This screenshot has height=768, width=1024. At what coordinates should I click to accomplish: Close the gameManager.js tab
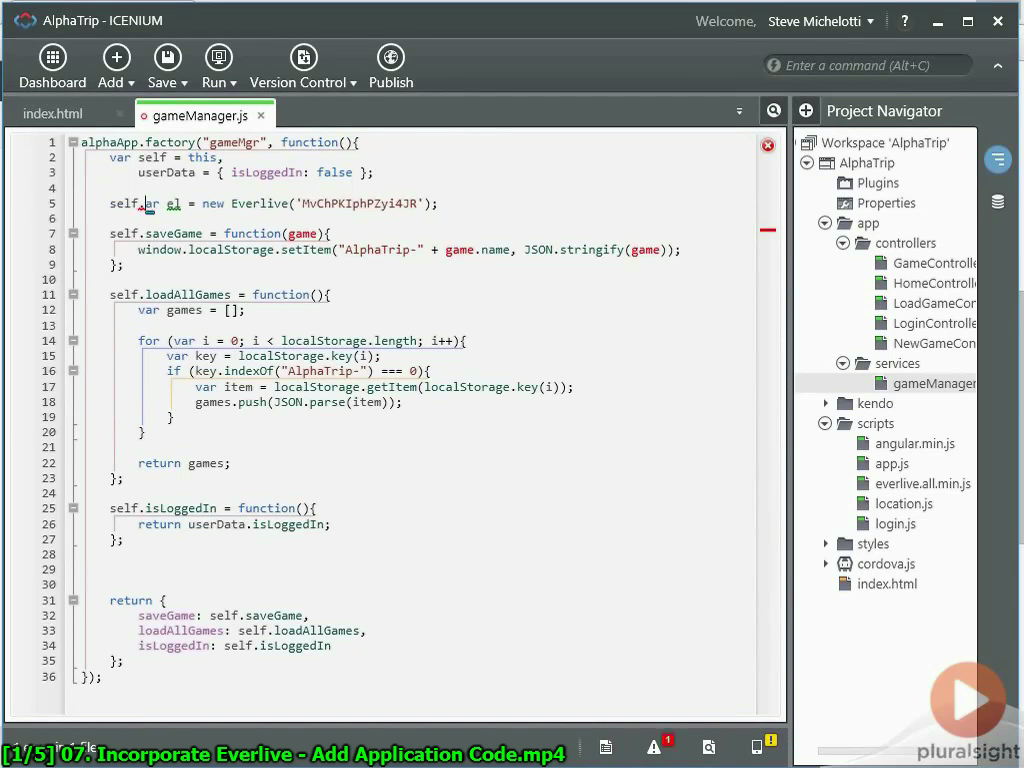pos(261,116)
